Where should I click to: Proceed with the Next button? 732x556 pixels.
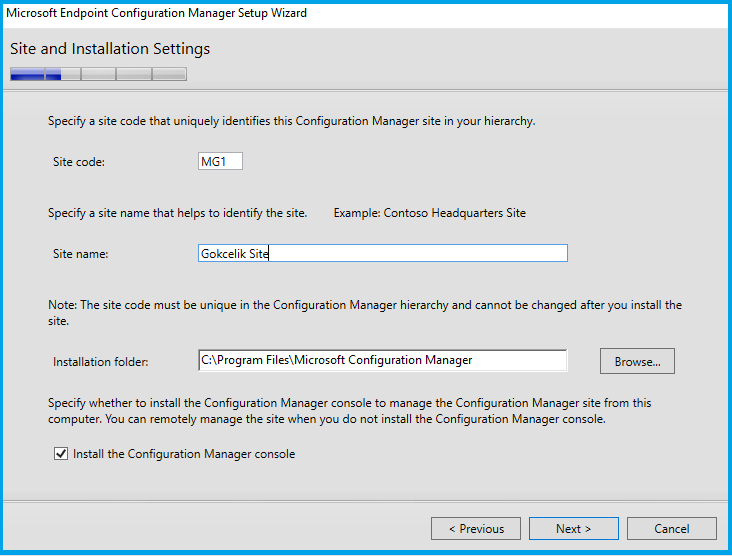574,528
